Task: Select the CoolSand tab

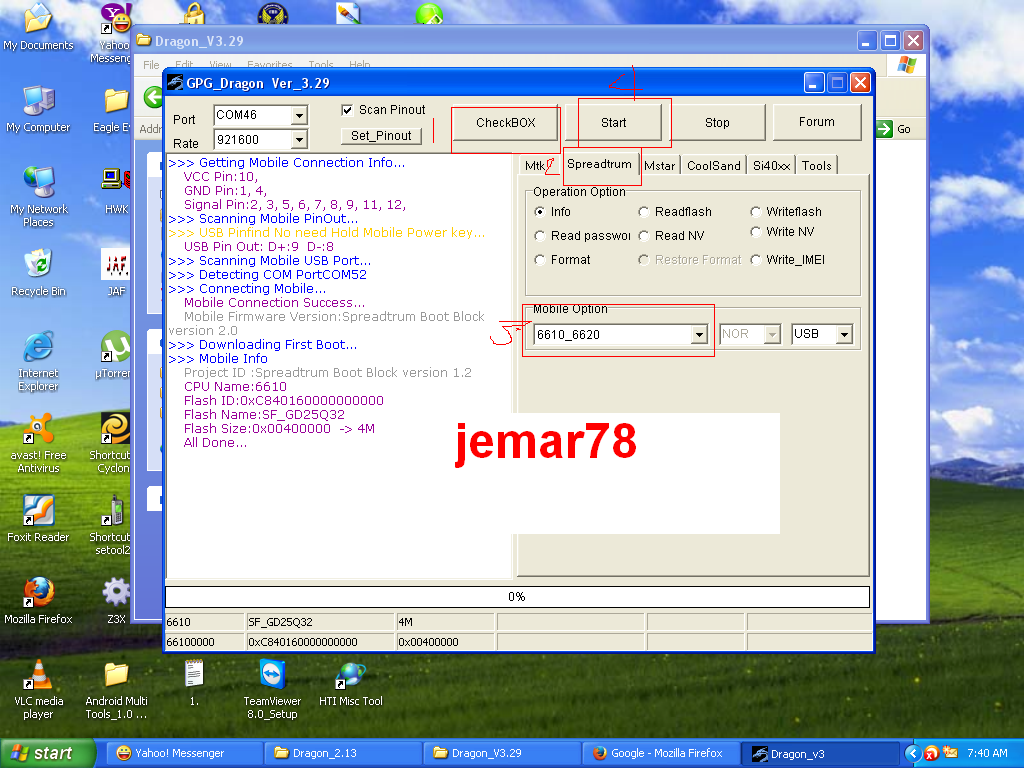Action: click(x=713, y=165)
